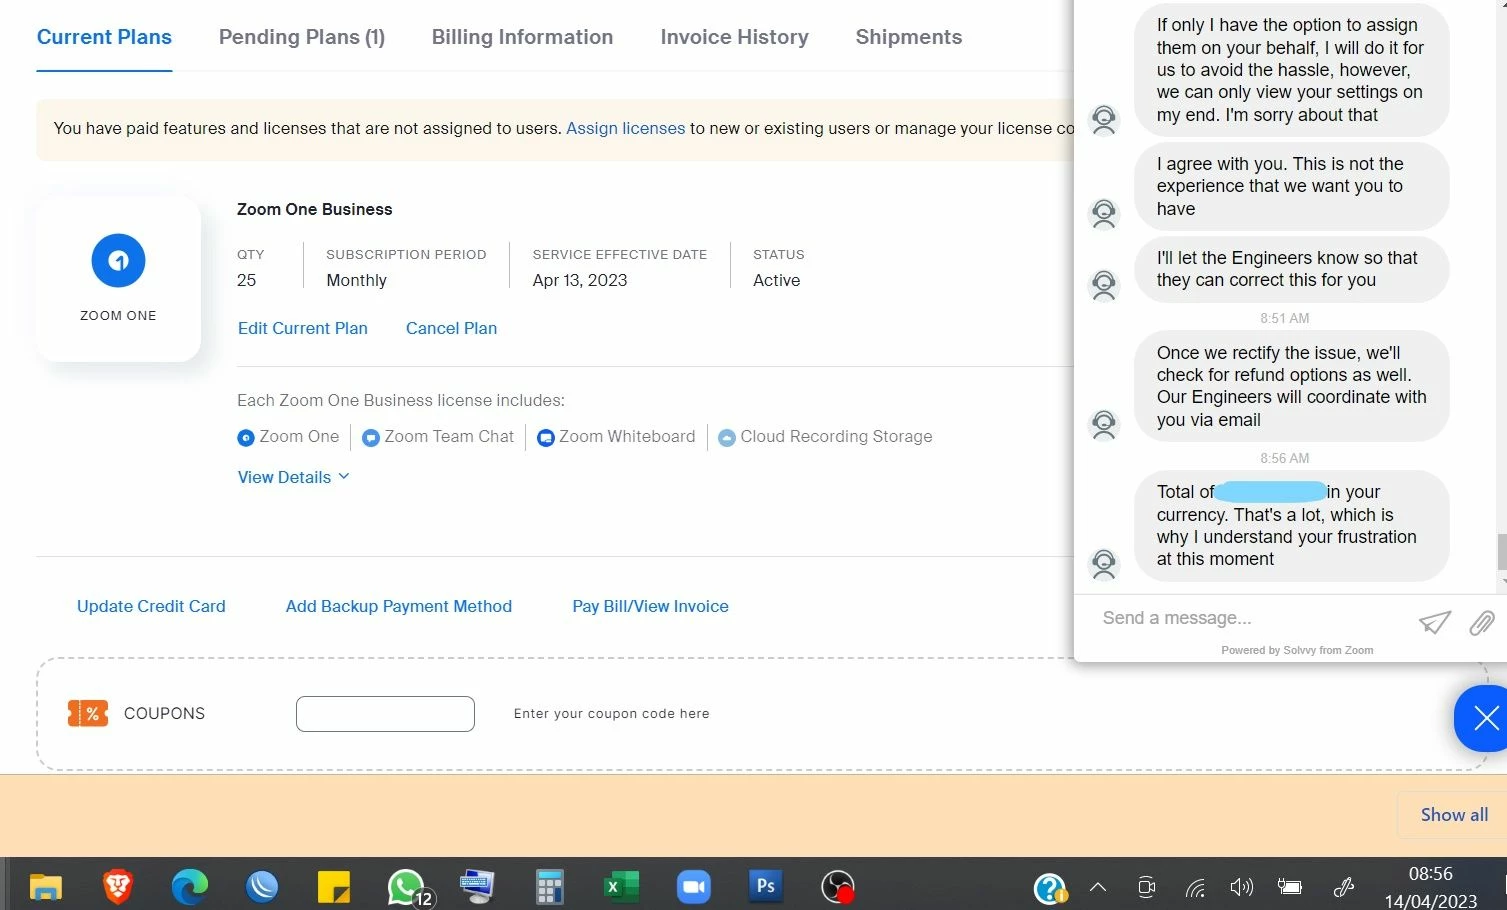Screen dimensions: 1507x910
Task: Open the Invoice History tab
Action: (x=734, y=37)
